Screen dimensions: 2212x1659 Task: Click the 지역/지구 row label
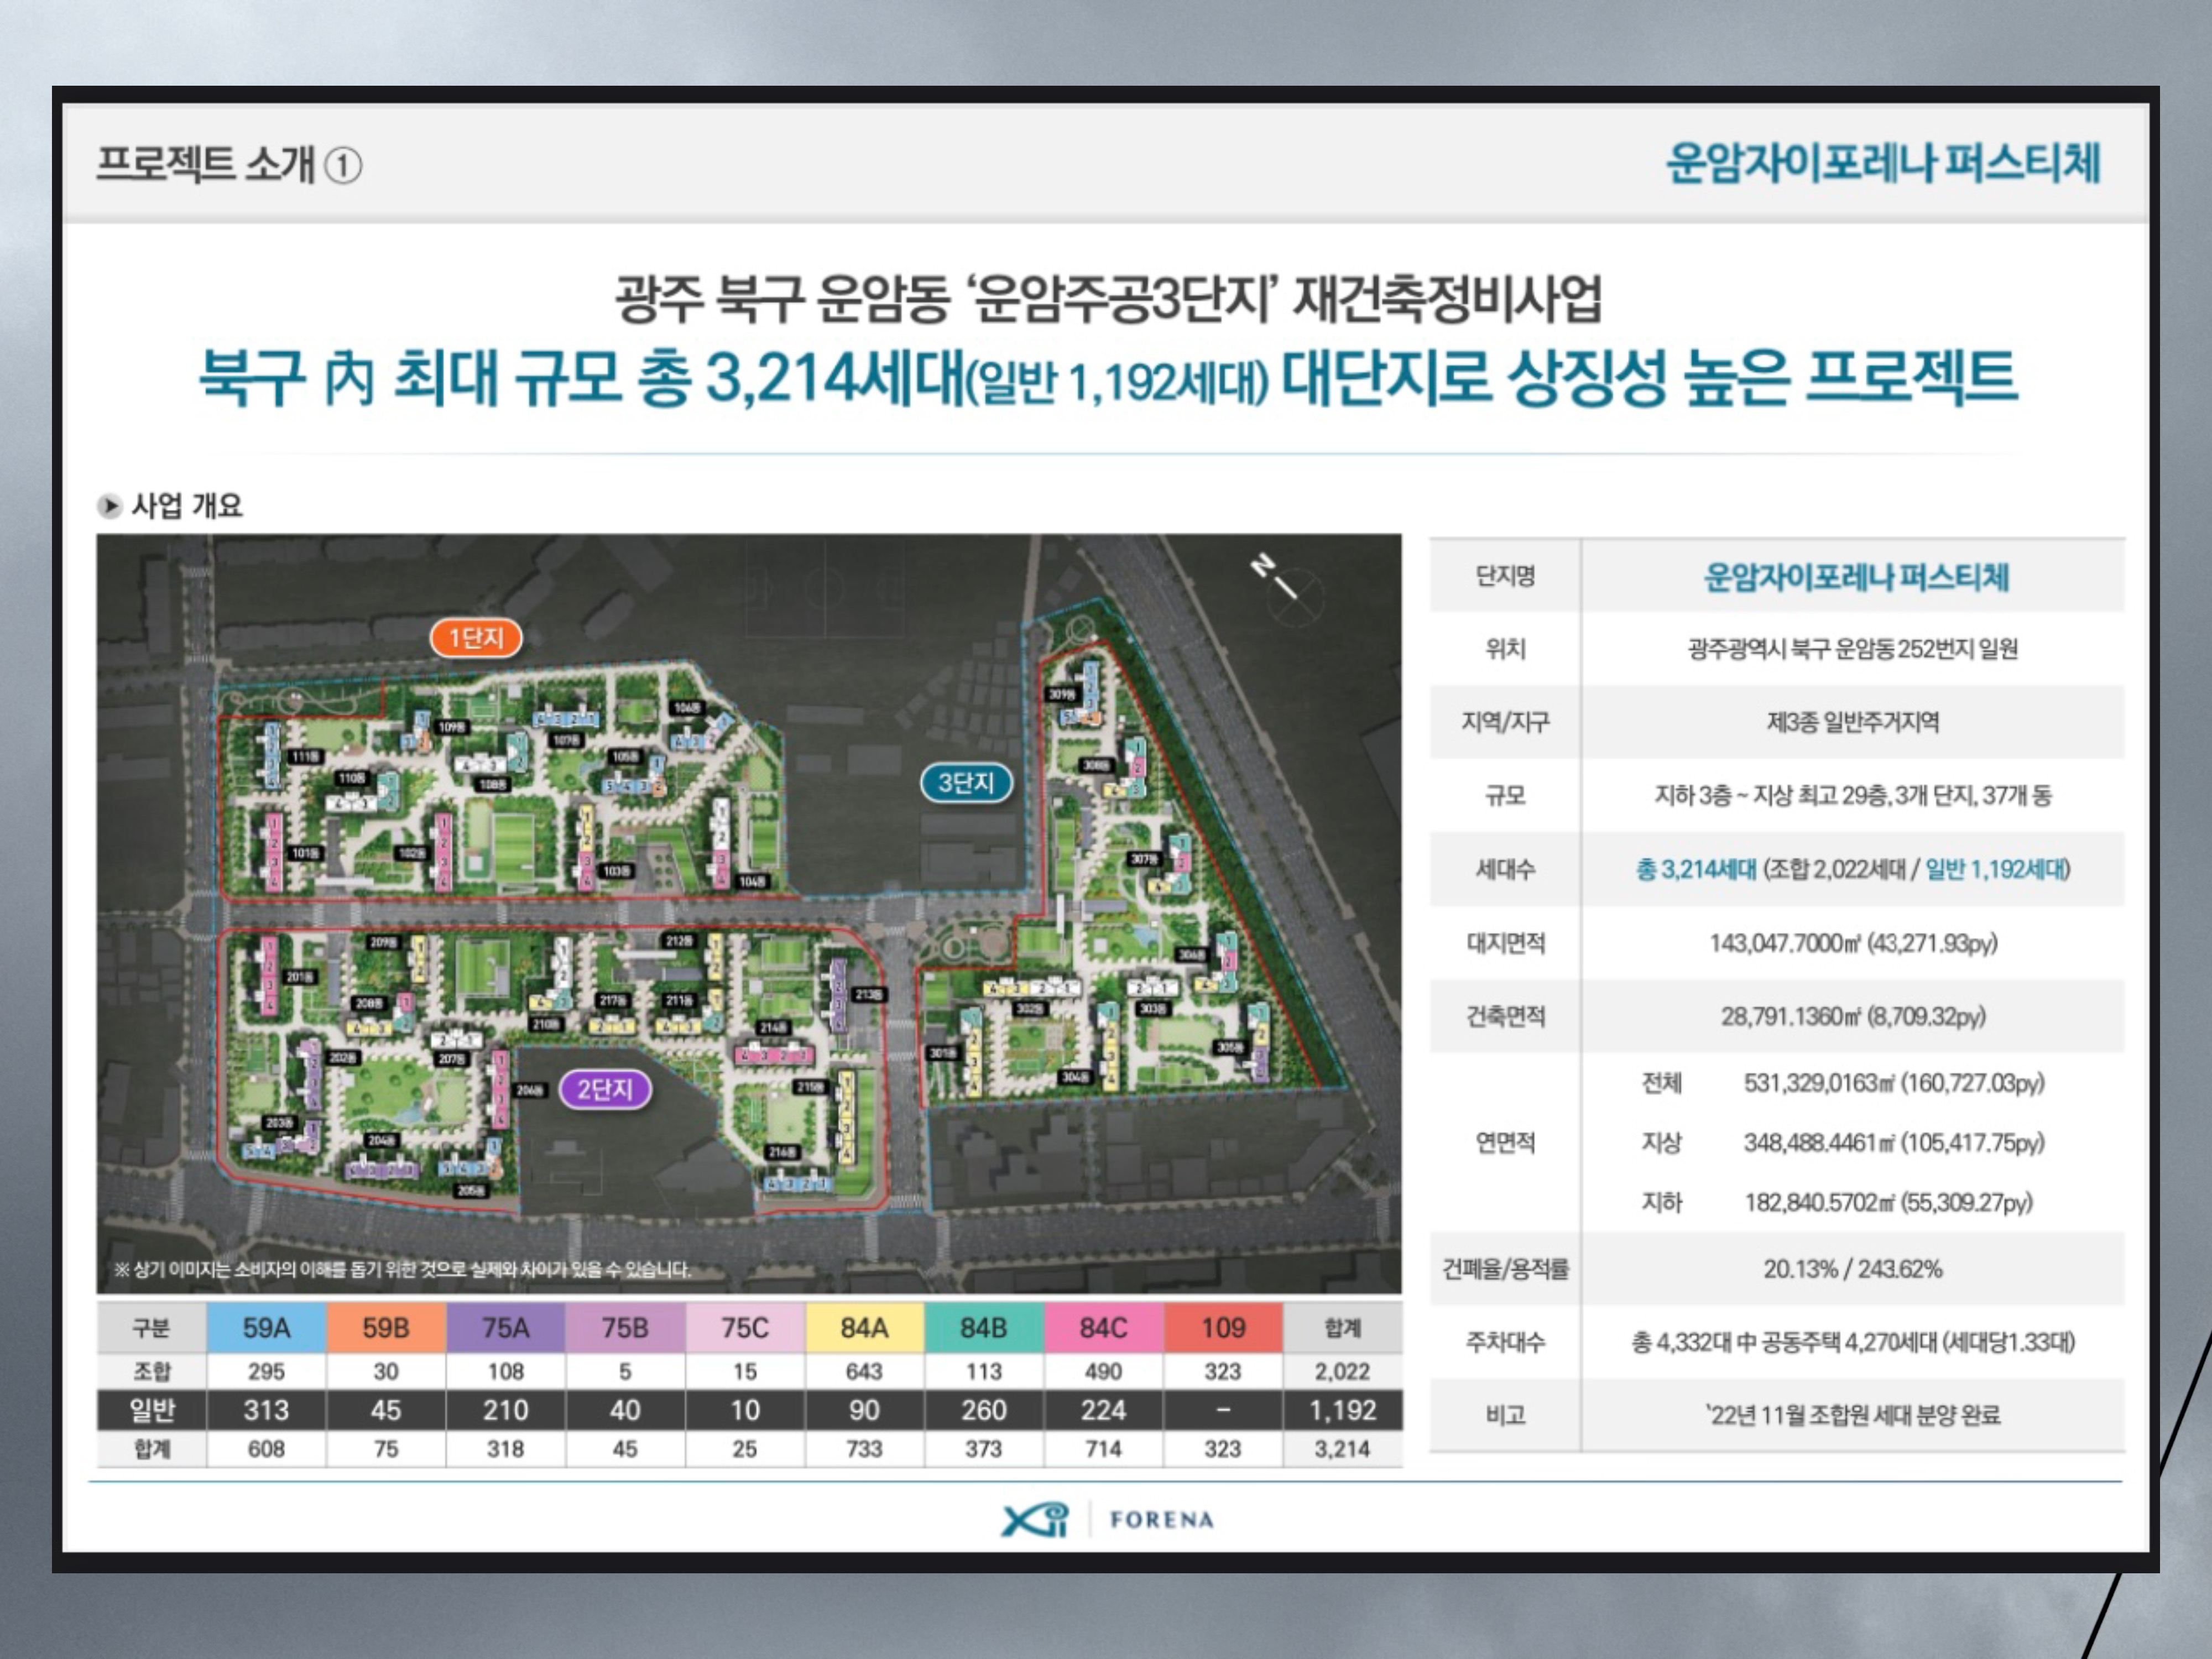(1505, 722)
